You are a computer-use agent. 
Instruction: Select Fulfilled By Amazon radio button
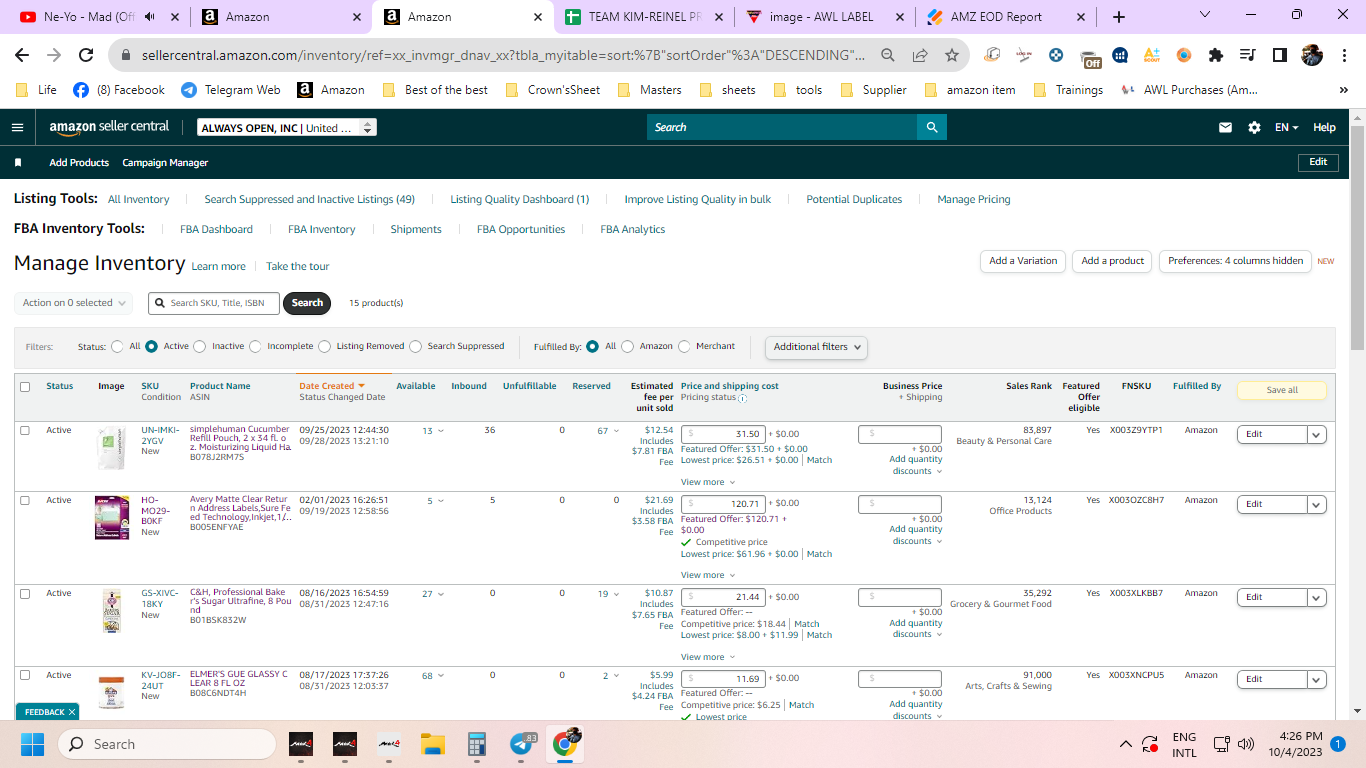point(627,346)
